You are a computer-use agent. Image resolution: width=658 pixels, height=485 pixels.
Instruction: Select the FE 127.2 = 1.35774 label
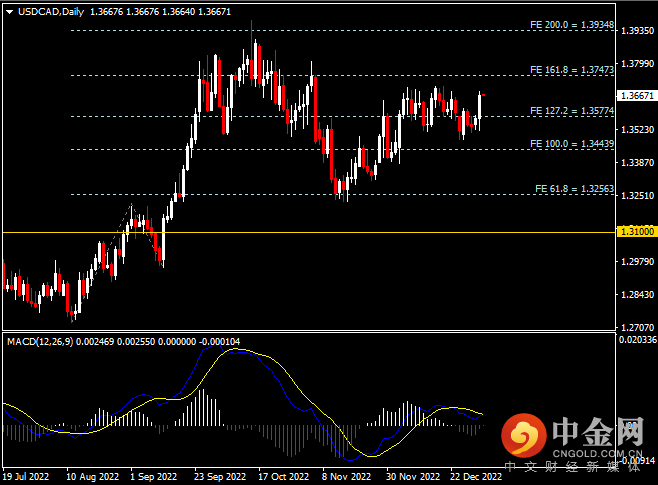(570, 110)
